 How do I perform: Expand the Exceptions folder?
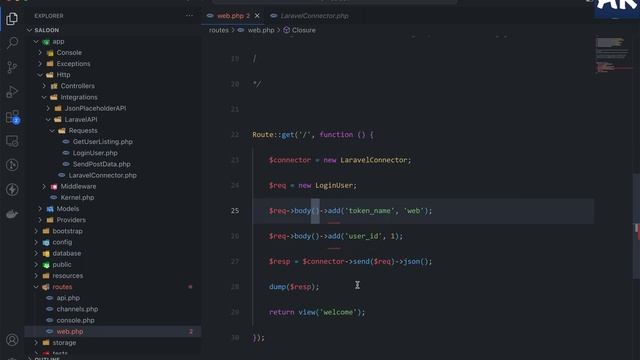pyautogui.click(x=40, y=64)
